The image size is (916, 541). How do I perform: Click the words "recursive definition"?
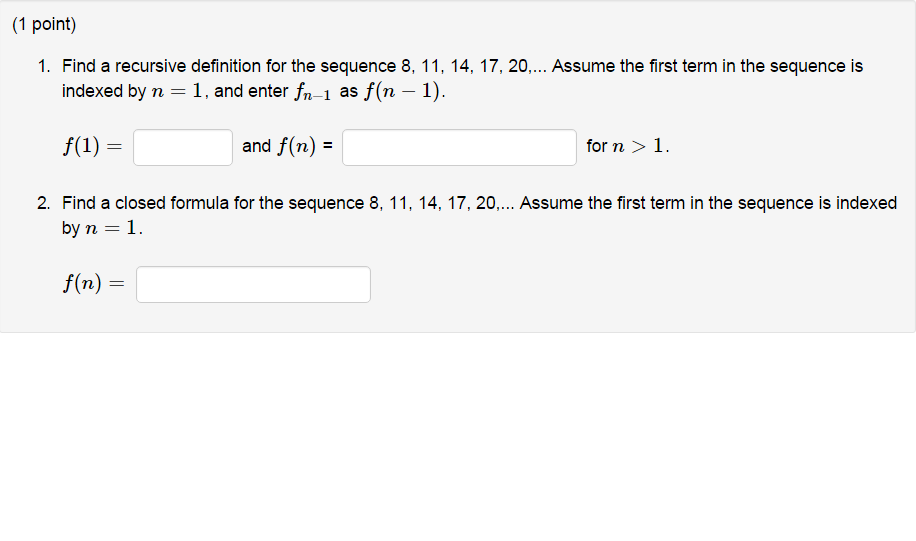(x=188, y=66)
